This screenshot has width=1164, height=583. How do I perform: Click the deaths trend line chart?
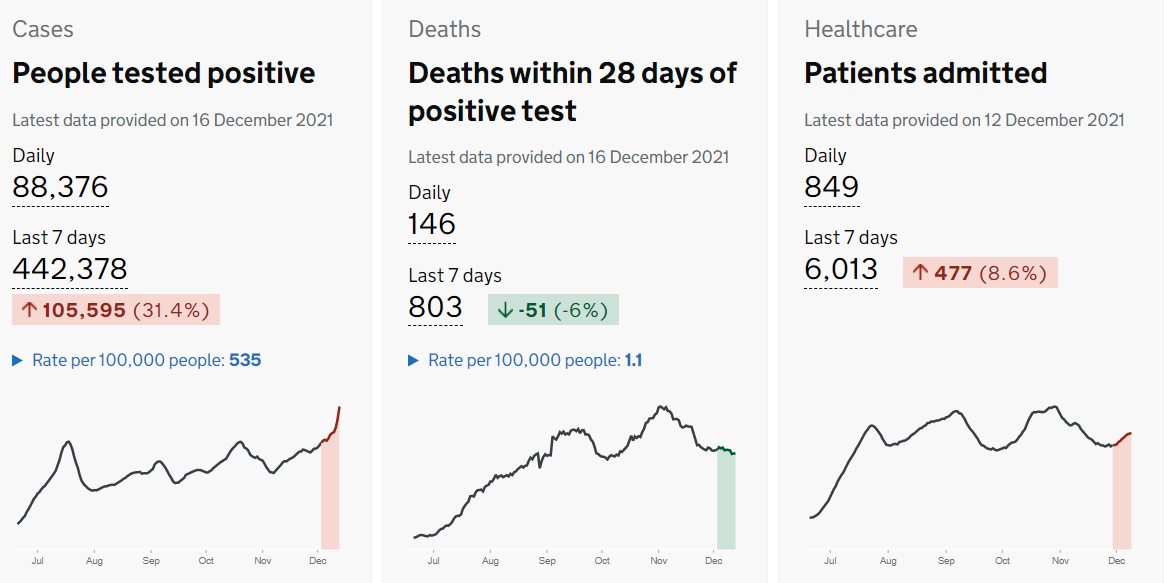pyautogui.click(x=575, y=480)
